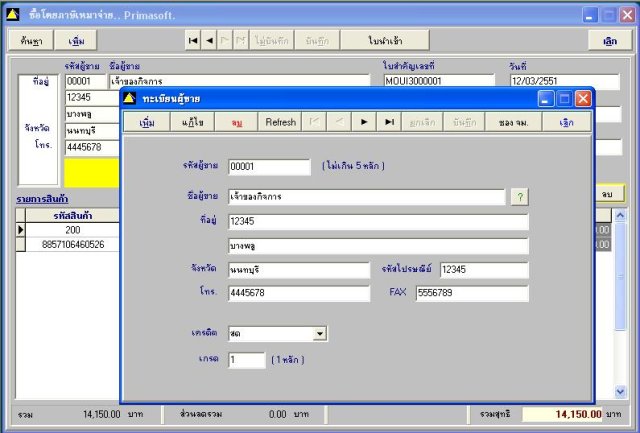This screenshot has width=640, height=433.
Task: Click the รหัสผู้ขาย field in the dialog
Action: point(269,167)
